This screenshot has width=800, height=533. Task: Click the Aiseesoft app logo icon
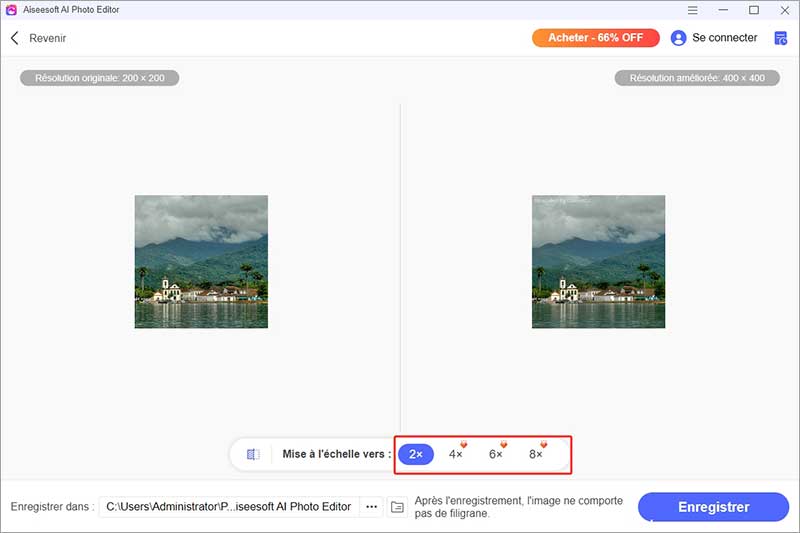(11, 10)
